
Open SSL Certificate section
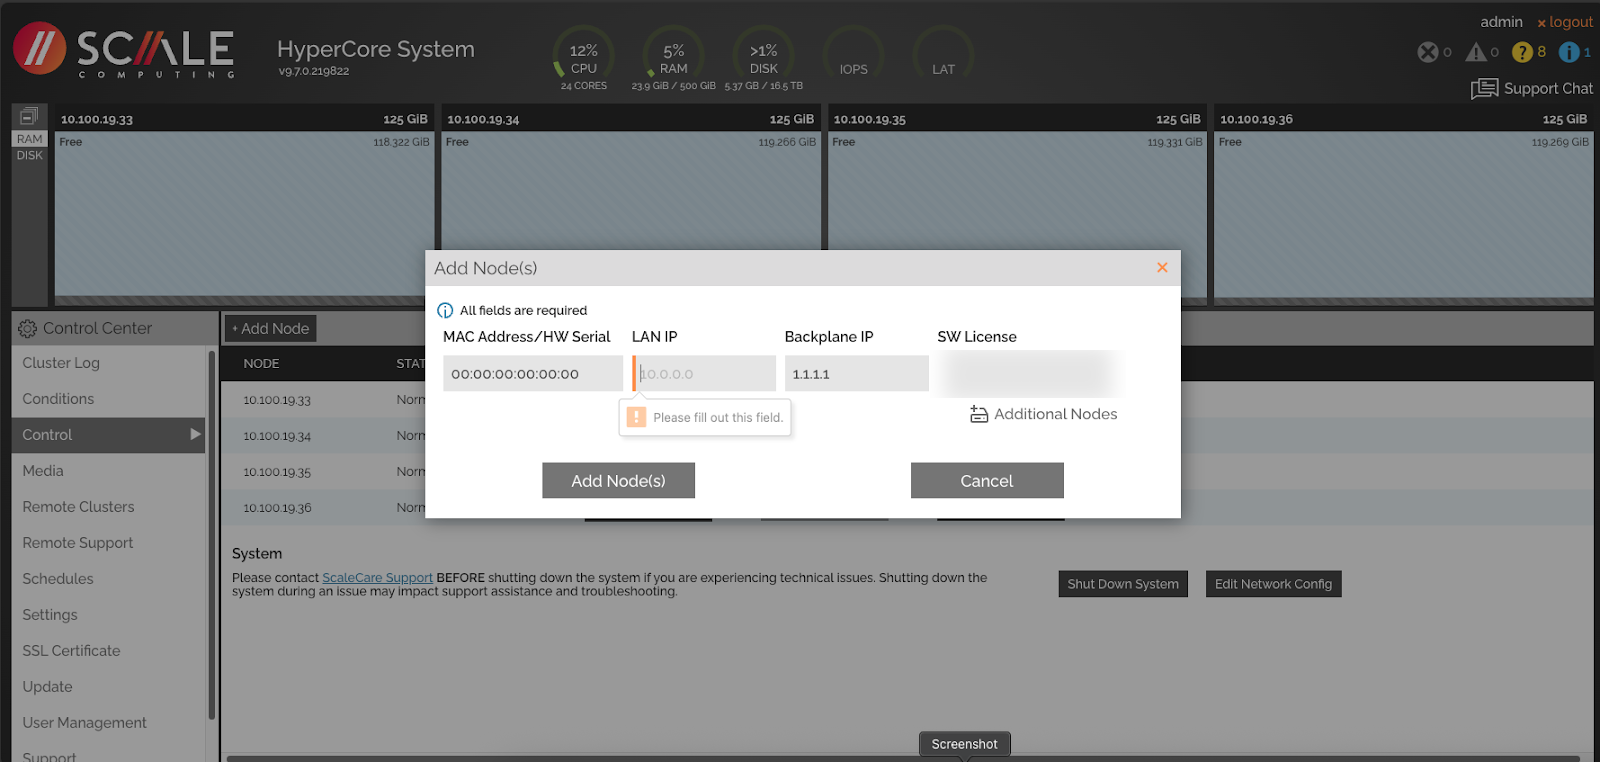[x=71, y=651]
